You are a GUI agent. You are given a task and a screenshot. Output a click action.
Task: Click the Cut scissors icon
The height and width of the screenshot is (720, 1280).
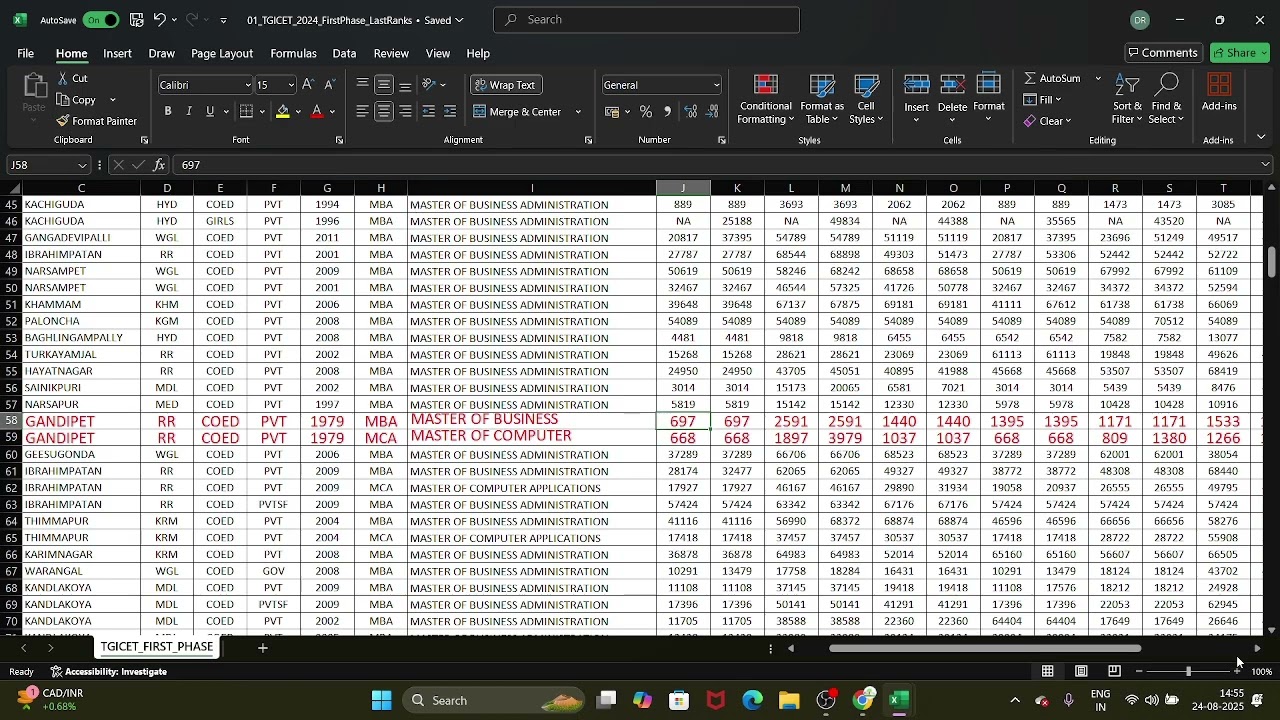point(62,78)
